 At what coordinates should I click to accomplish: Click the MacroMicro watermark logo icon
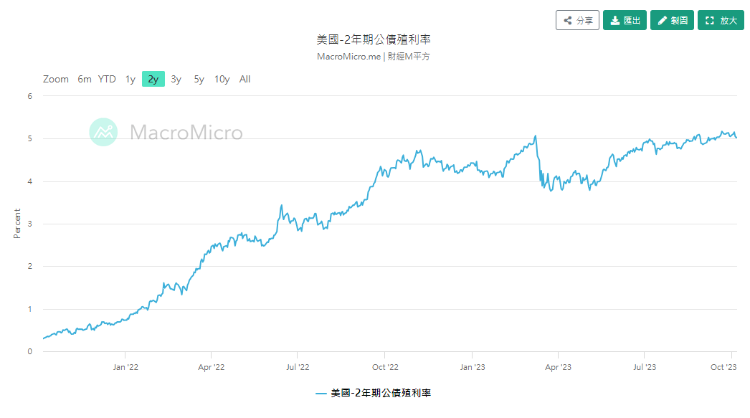[x=104, y=132]
